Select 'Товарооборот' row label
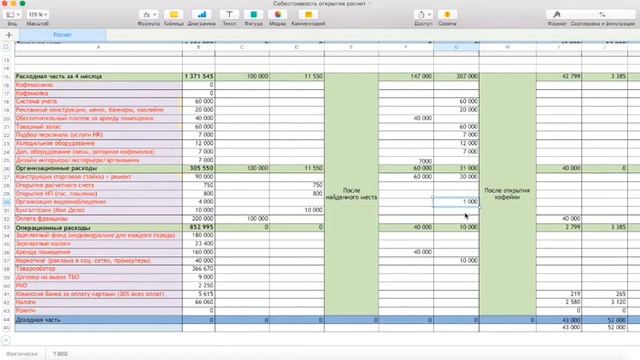 [98, 269]
